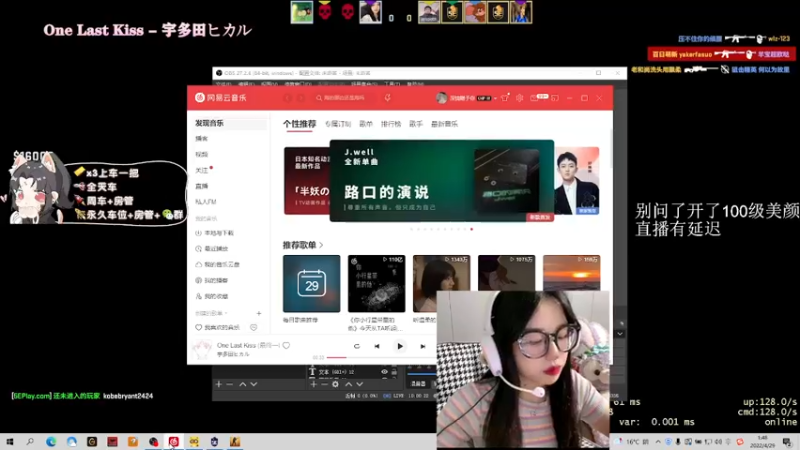Open the sunset playlist cover

point(571,273)
